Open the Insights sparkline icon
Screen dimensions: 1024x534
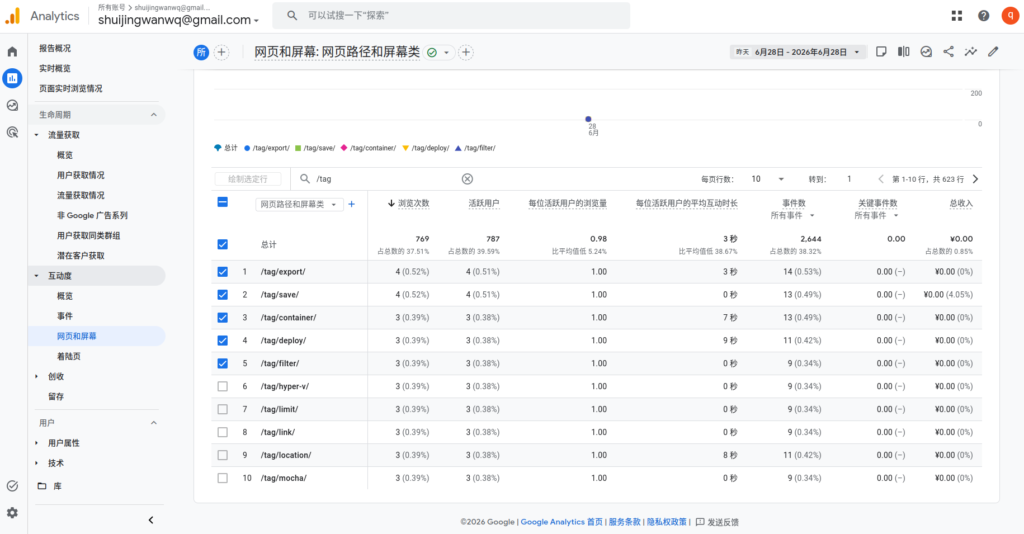pos(971,52)
